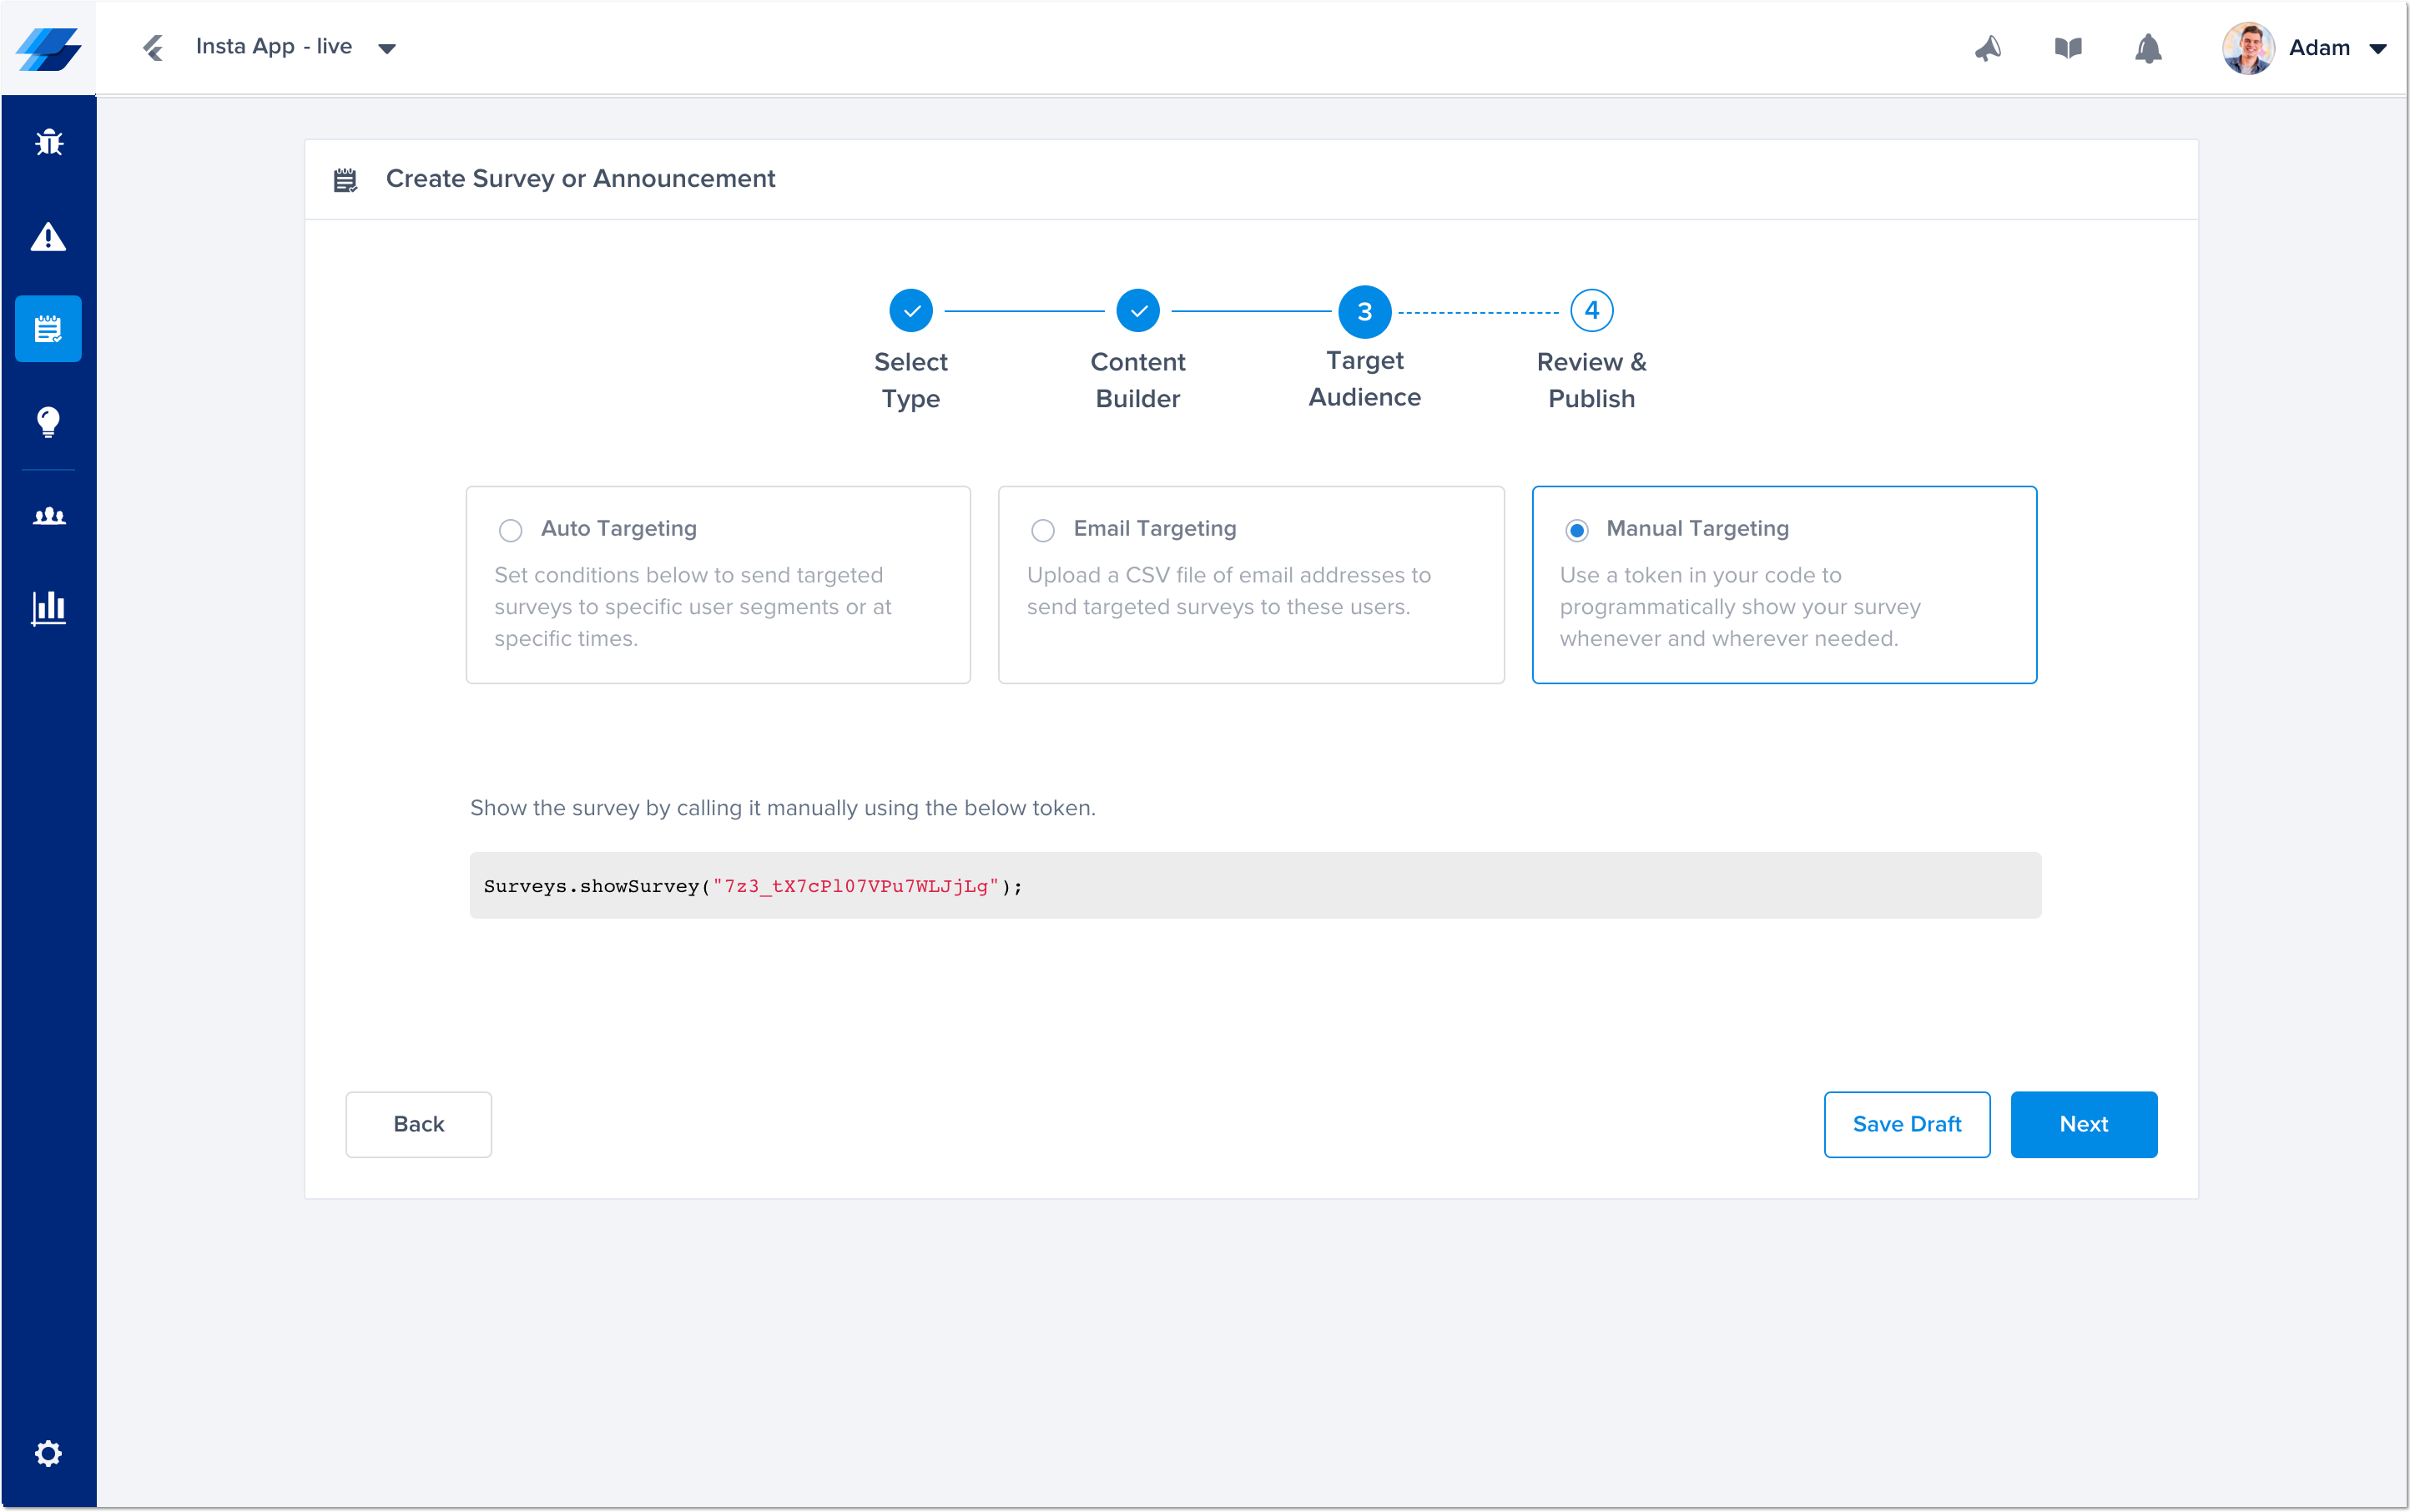Click the showSurvey token code box
Screen dimensions: 2410x1512
coord(1255,885)
